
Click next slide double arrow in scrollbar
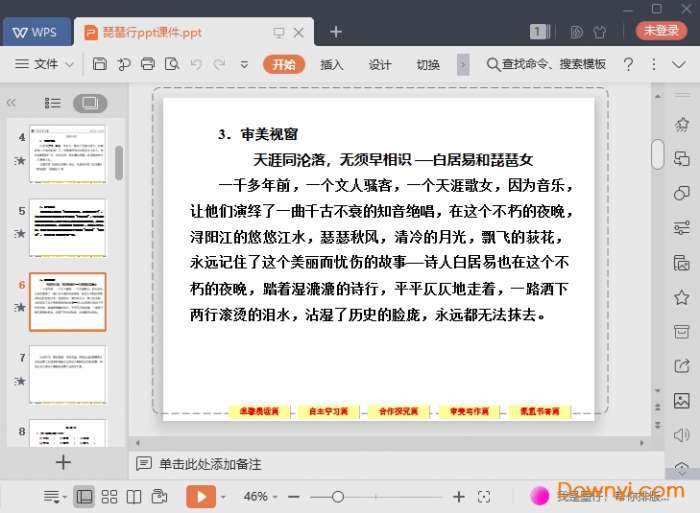pos(658,424)
